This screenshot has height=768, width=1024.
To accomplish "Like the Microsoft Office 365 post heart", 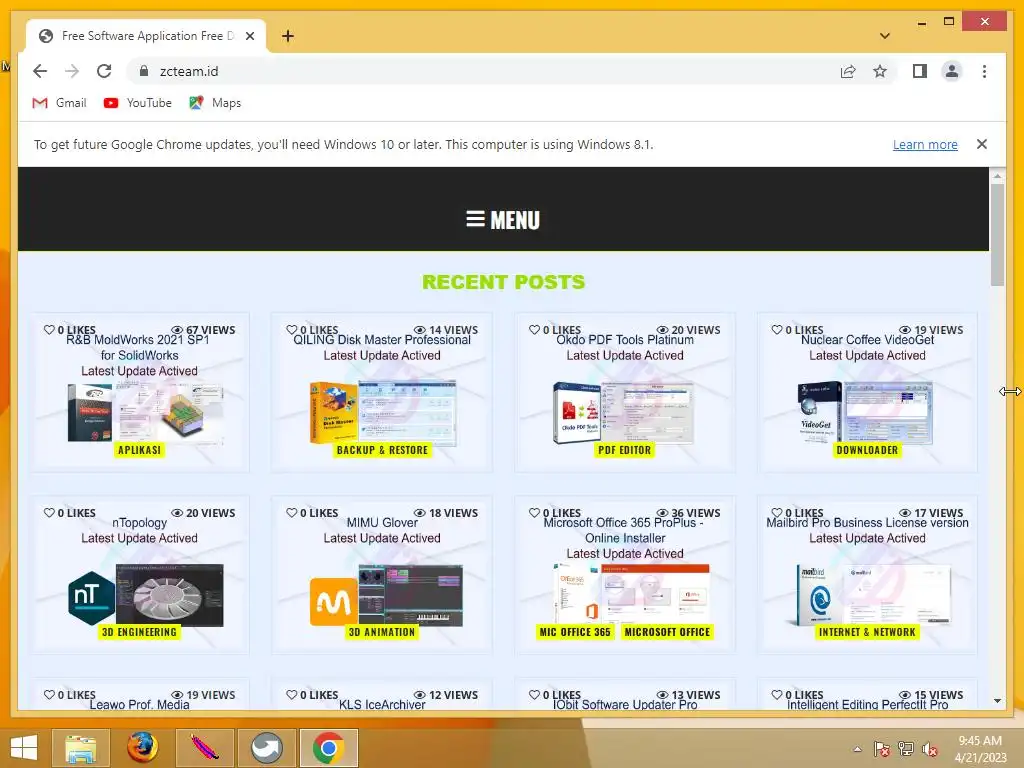I will pyautogui.click(x=534, y=513).
